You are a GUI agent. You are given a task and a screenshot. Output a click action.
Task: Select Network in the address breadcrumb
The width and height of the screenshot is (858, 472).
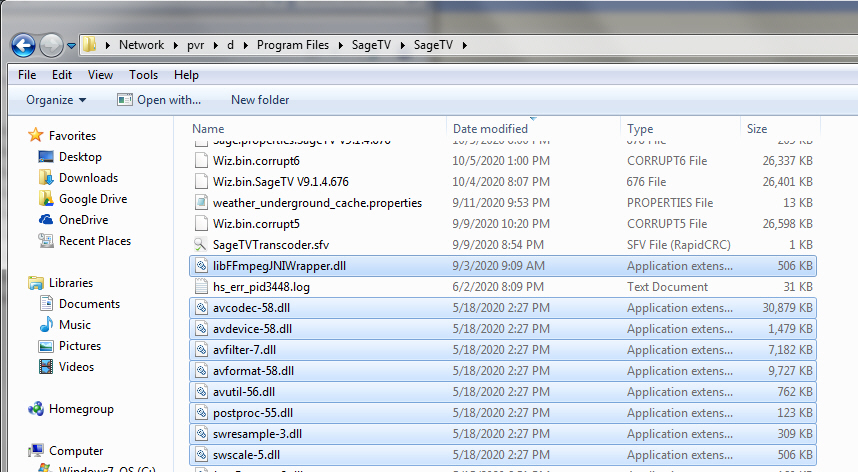tap(141, 45)
